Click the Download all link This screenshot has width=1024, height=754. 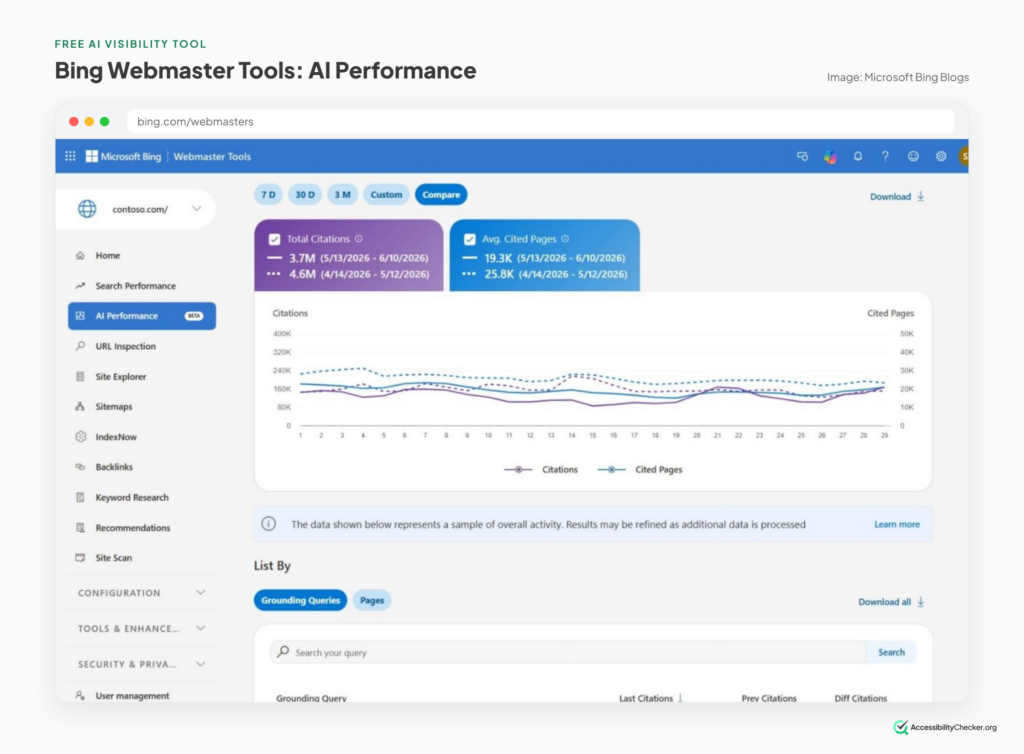tap(891, 602)
